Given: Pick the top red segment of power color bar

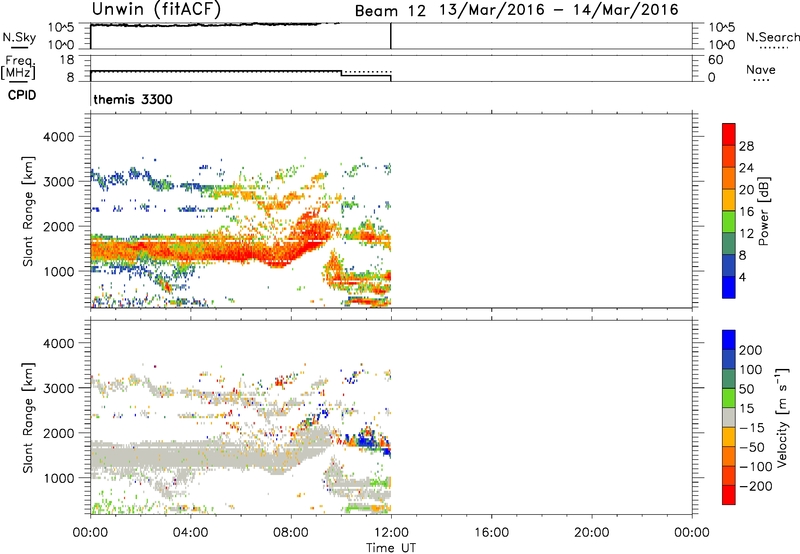Looking at the screenshot, I should tap(729, 134).
